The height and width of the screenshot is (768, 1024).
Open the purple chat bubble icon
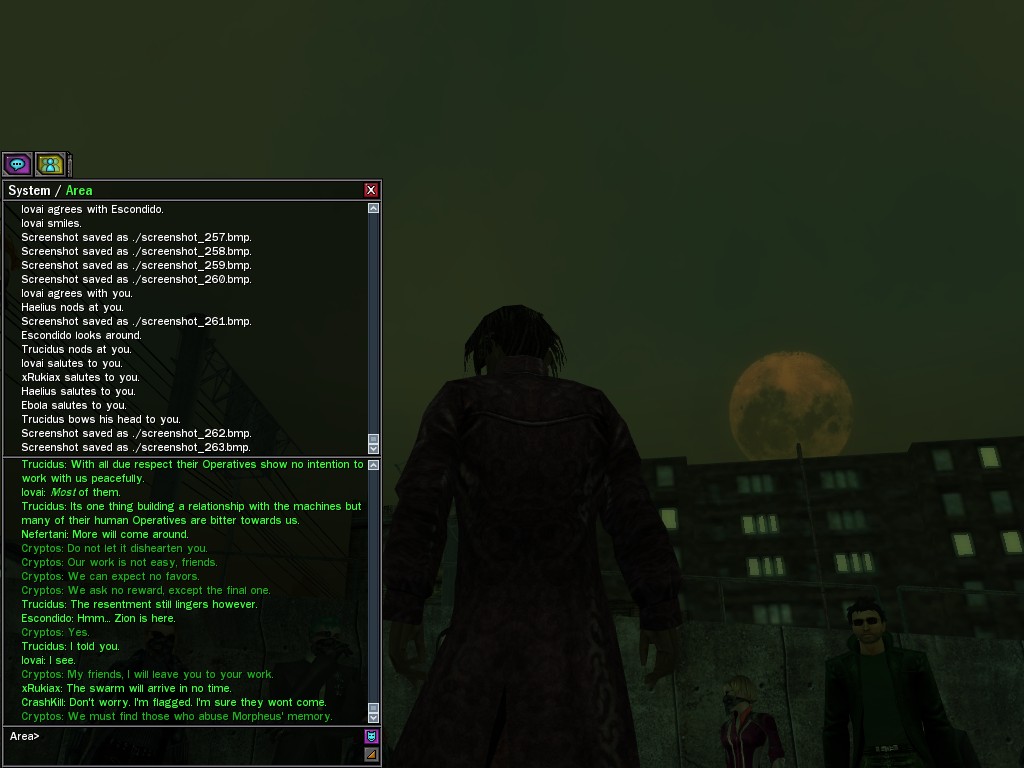[x=17, y=164]
